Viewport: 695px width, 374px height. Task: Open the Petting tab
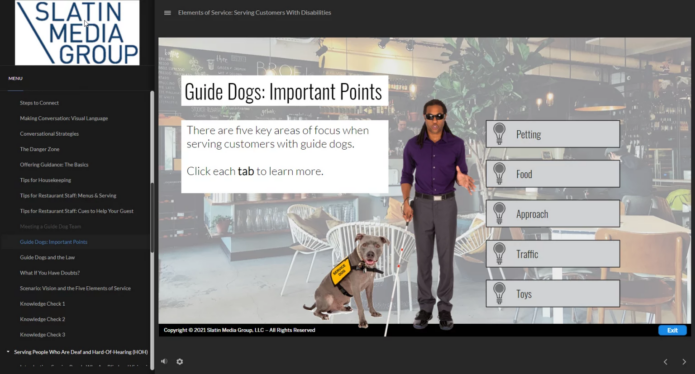pos(553,134)
